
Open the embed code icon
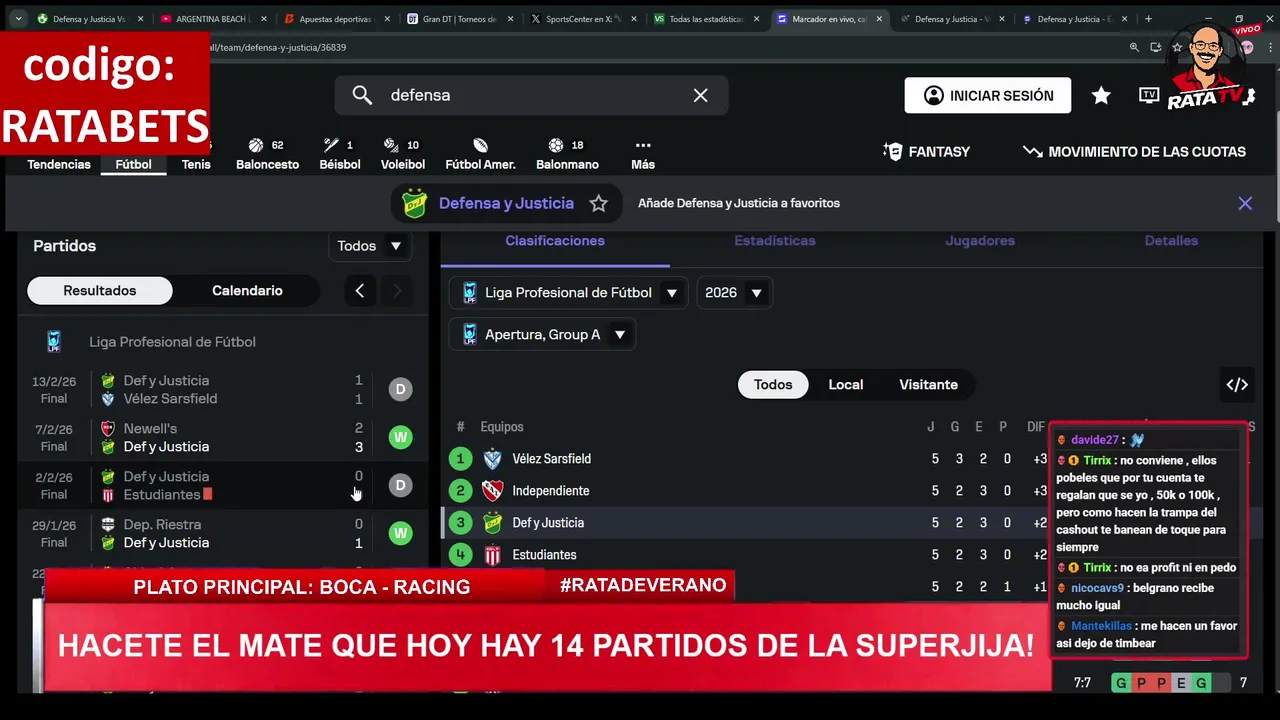(1237, 385)
